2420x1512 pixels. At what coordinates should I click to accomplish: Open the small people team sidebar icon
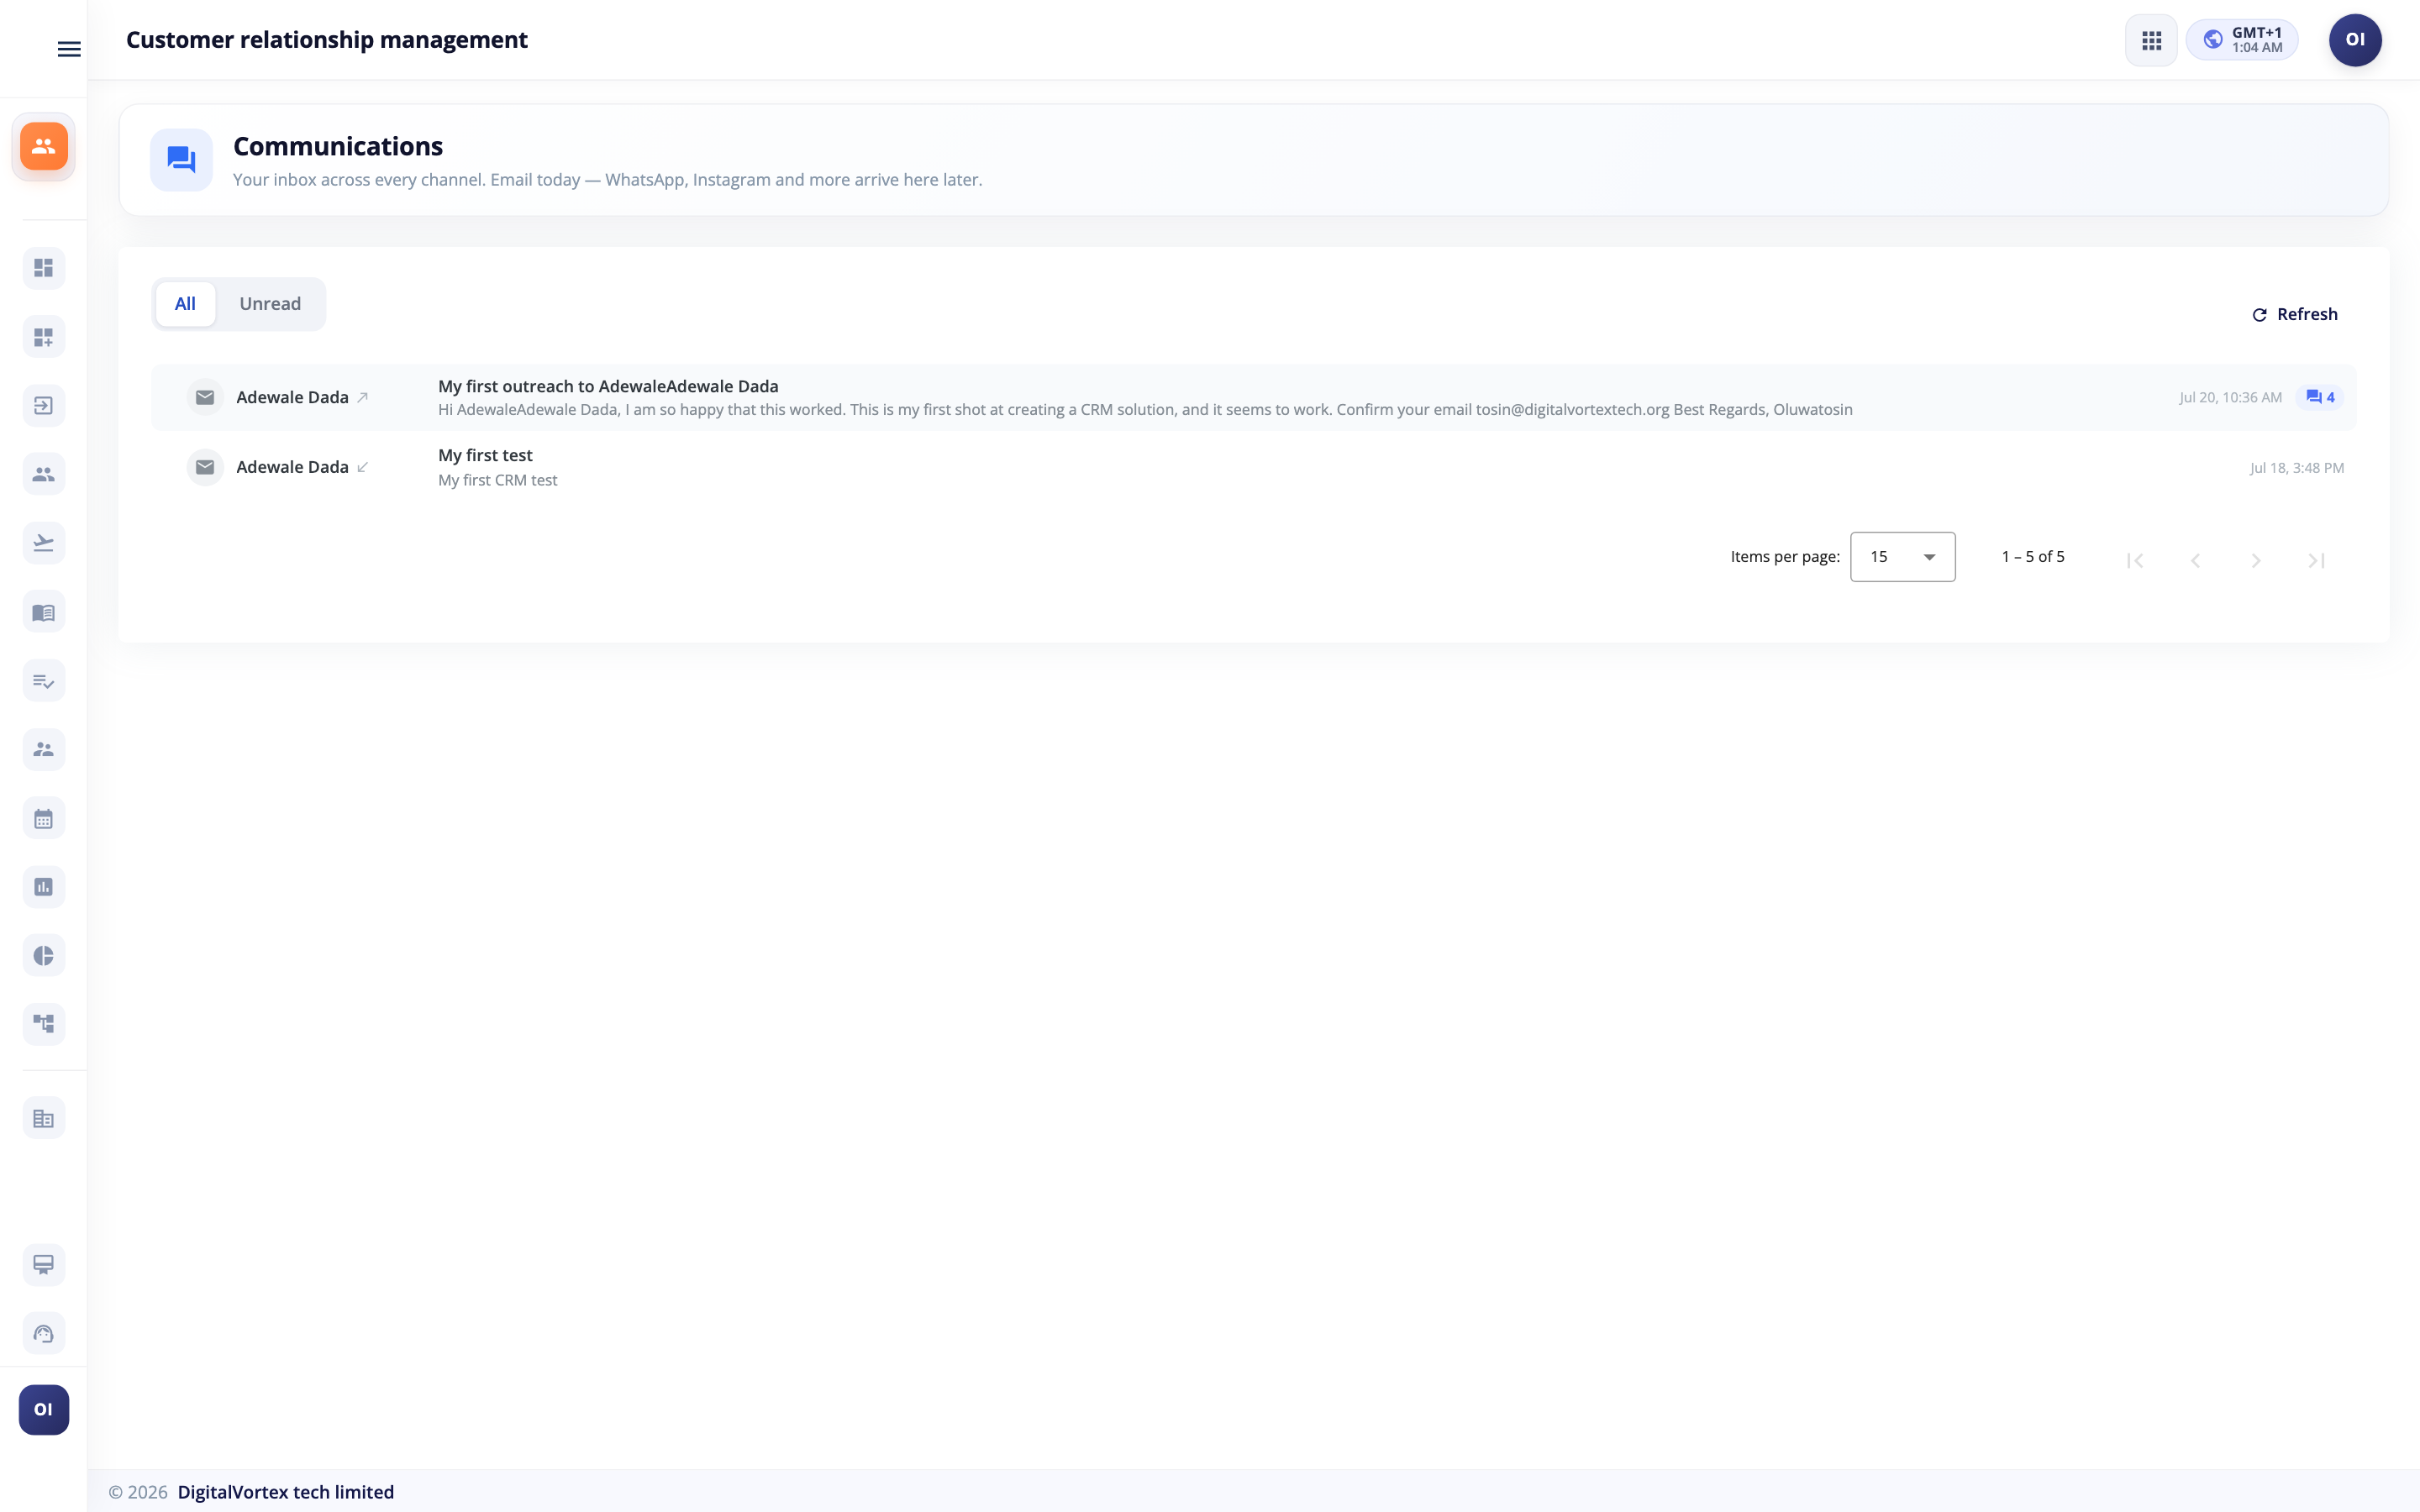point(43,749)
